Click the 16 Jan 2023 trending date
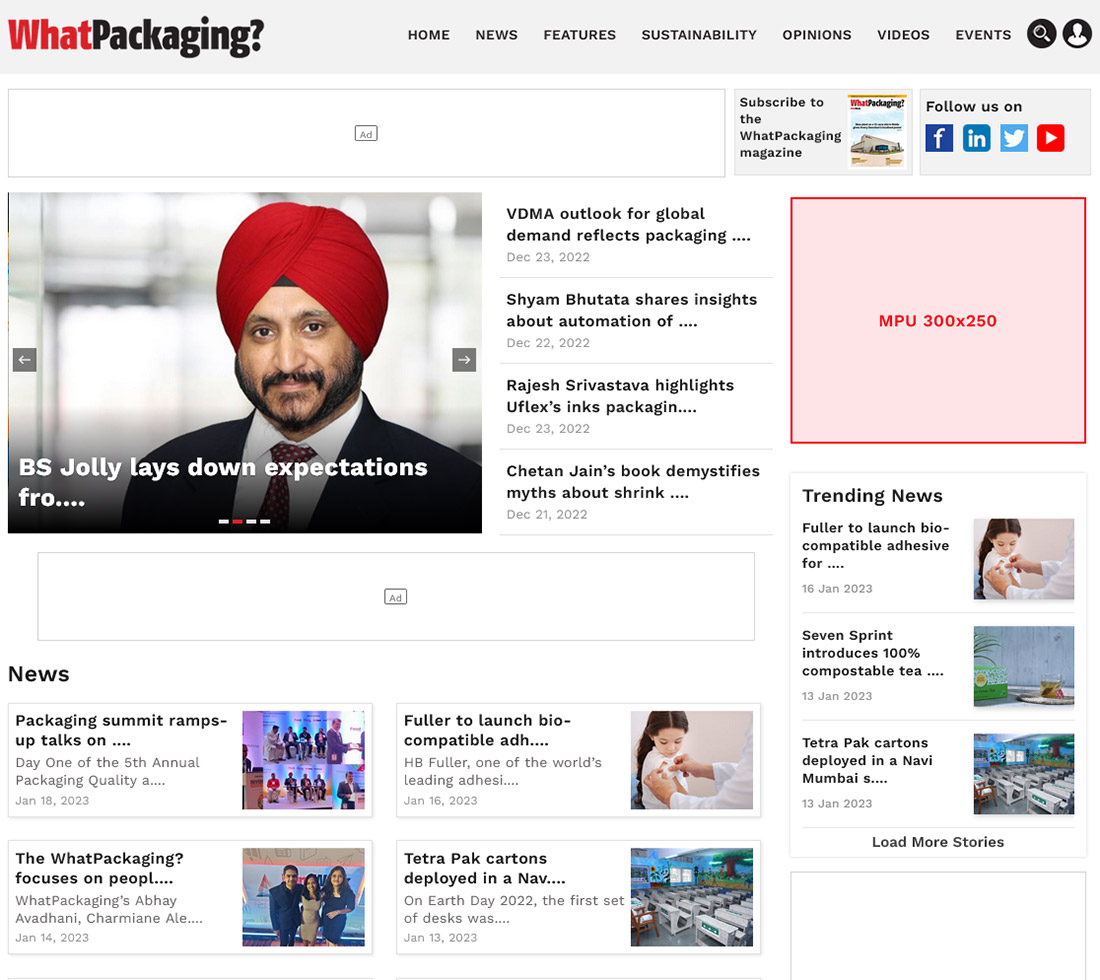Image resolution: width=1100 pixels, height=980 pixels. point(837,589)
